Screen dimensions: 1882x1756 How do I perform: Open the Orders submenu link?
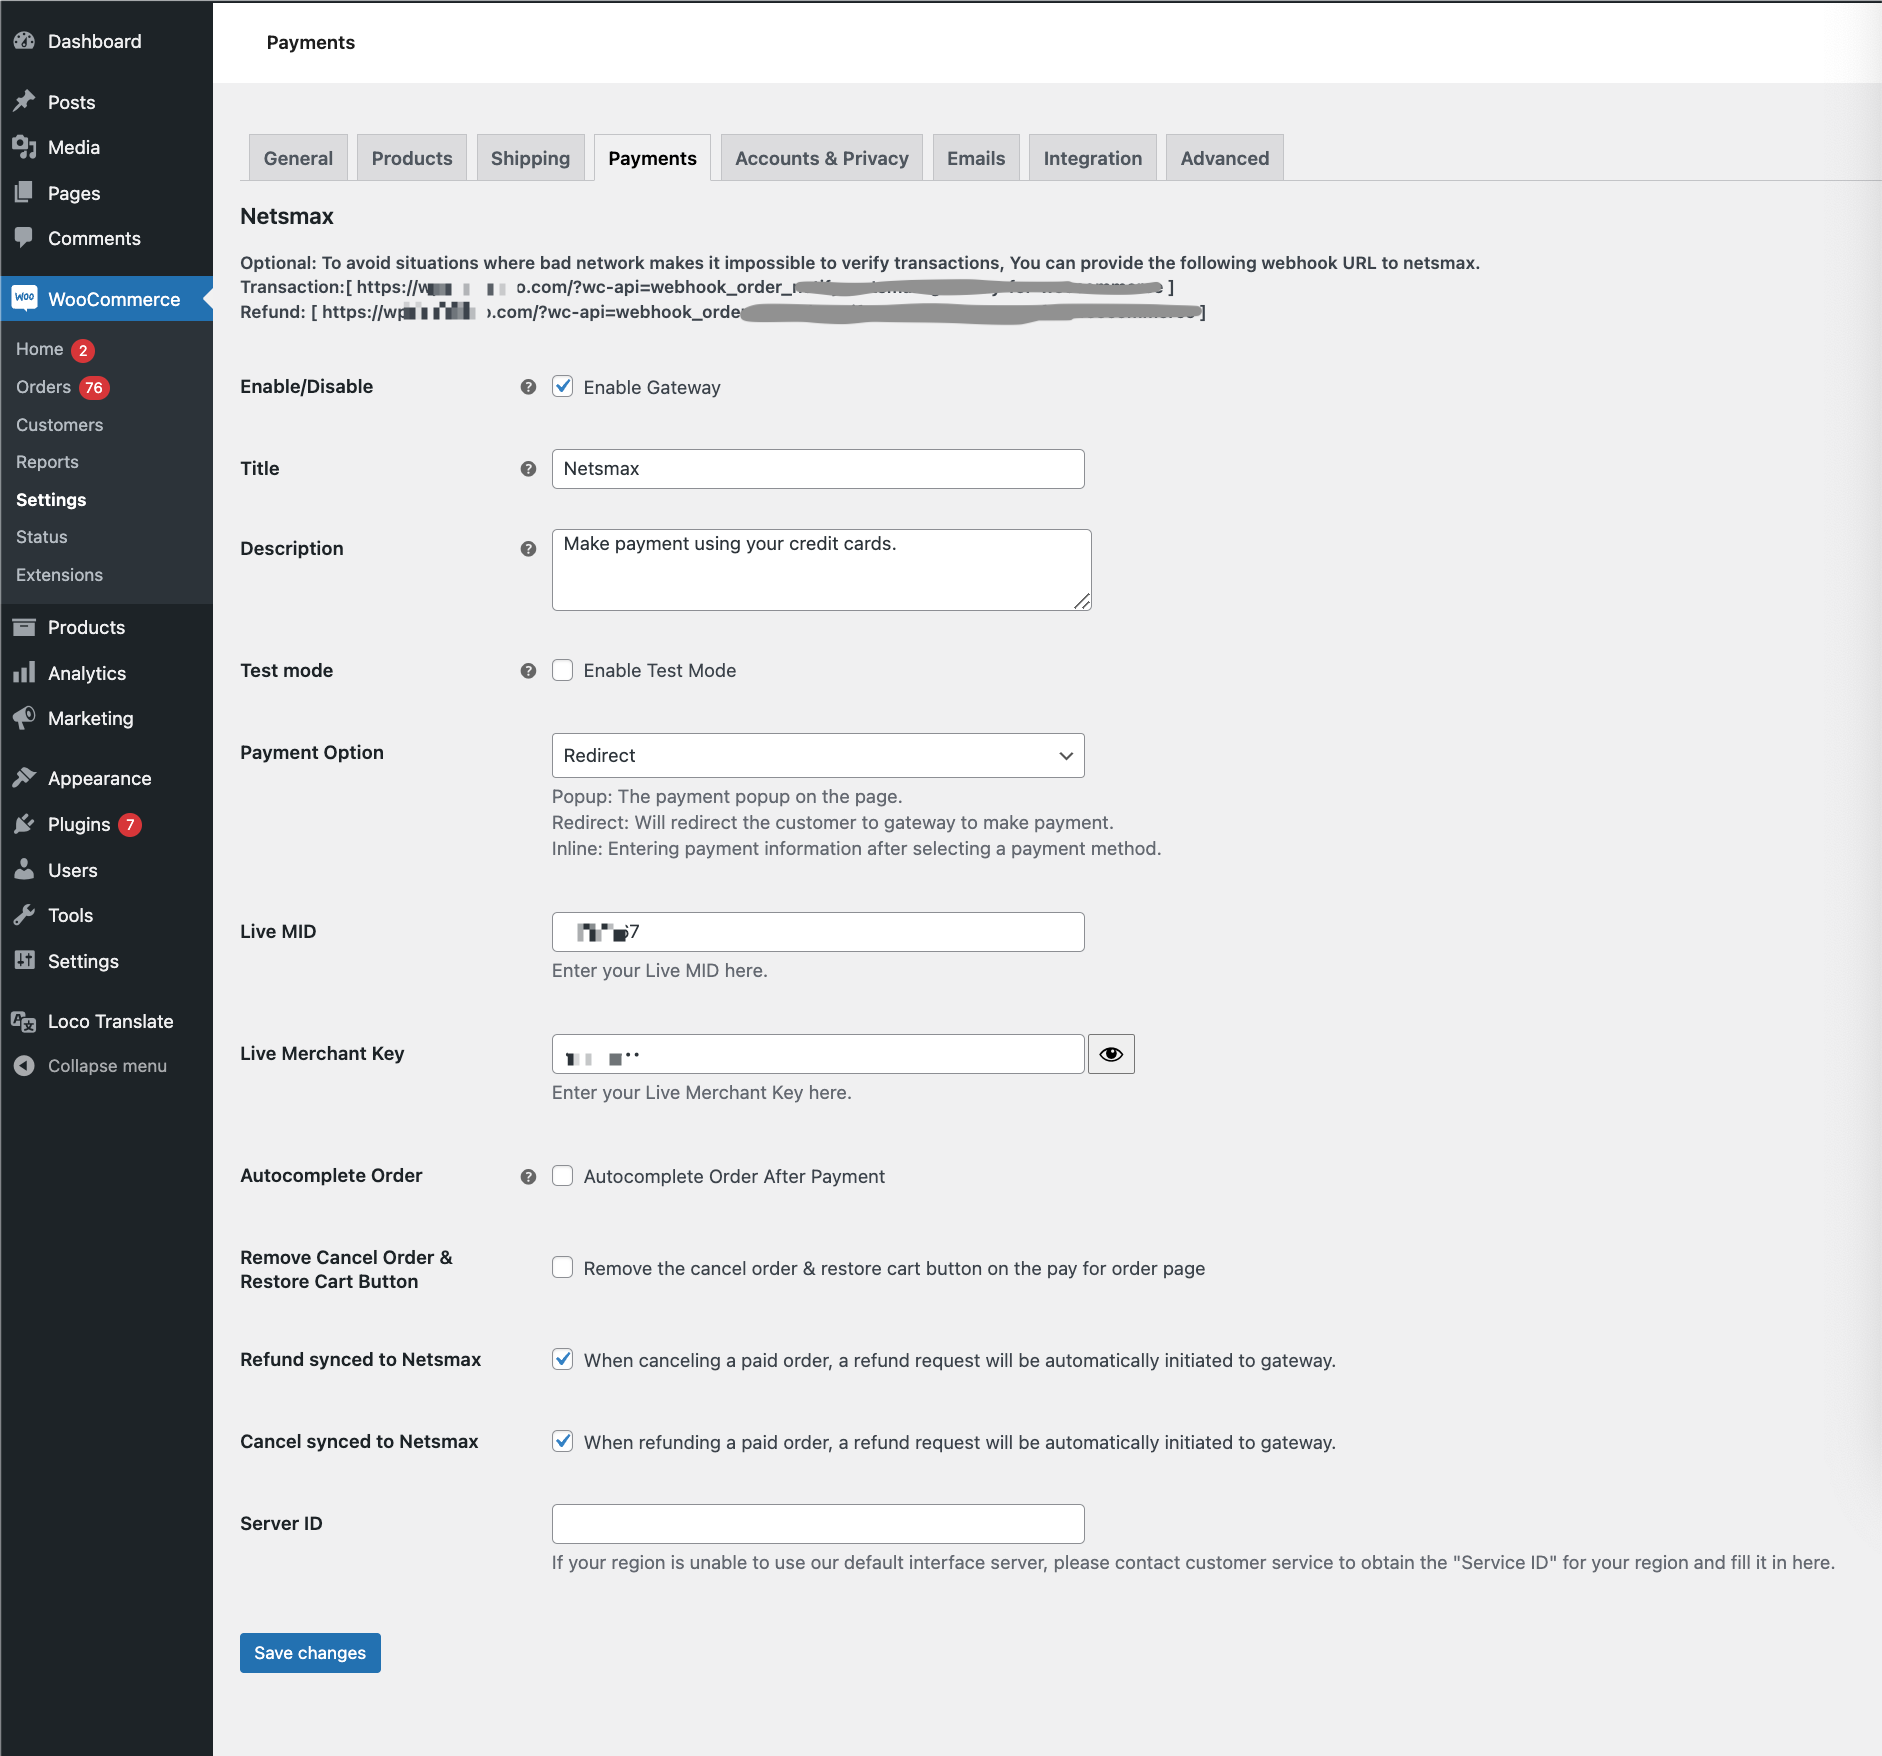click(x=44, y=387)
